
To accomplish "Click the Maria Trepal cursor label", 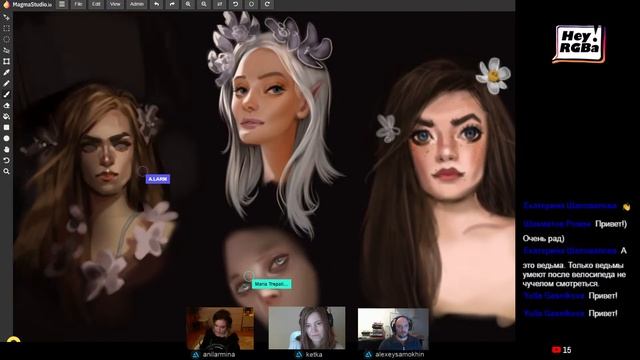I will point(271,284).
